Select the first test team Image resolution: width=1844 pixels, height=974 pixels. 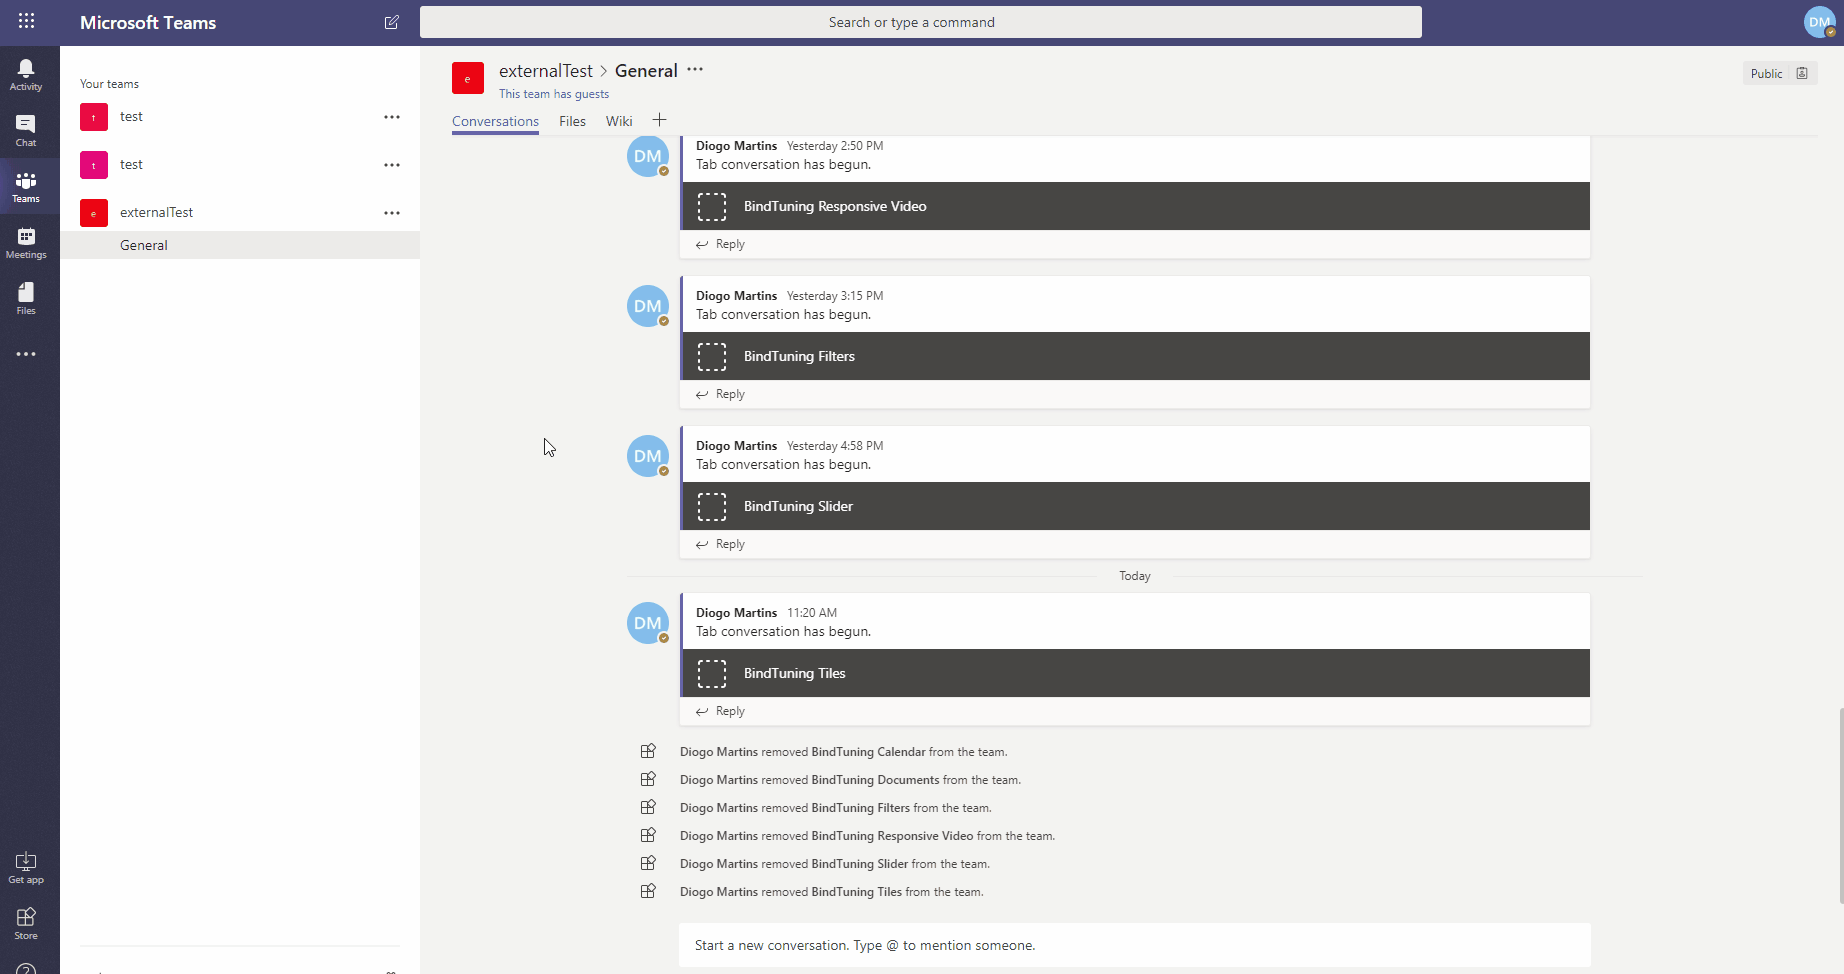coord(240,117)
